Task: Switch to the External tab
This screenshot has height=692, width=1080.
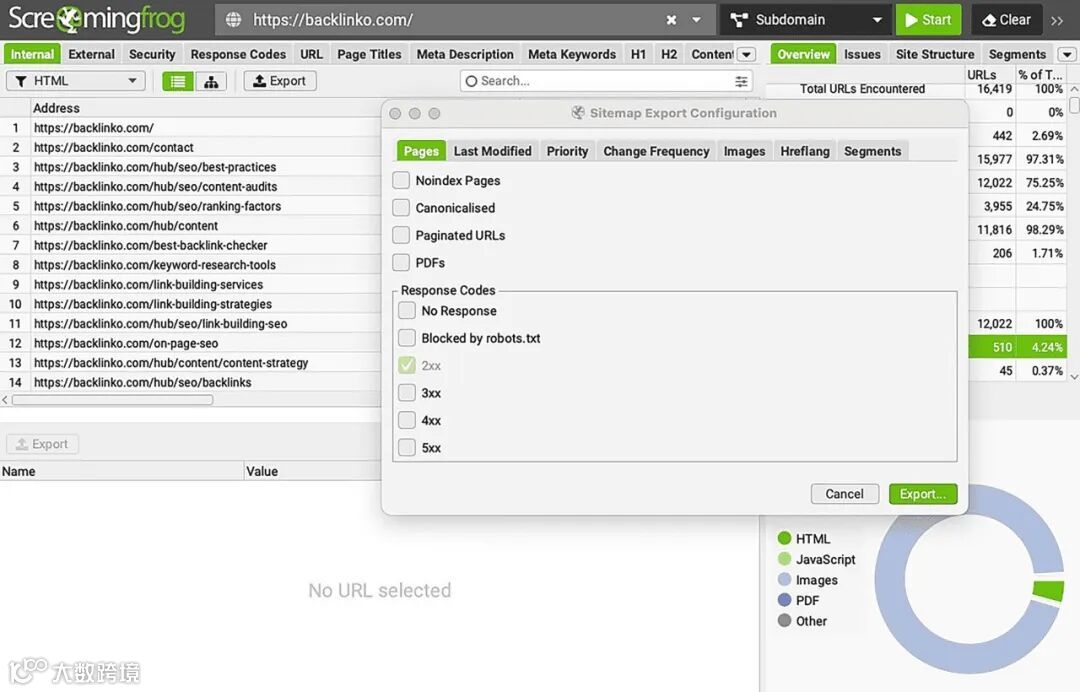Action: (x=92, y=54)
